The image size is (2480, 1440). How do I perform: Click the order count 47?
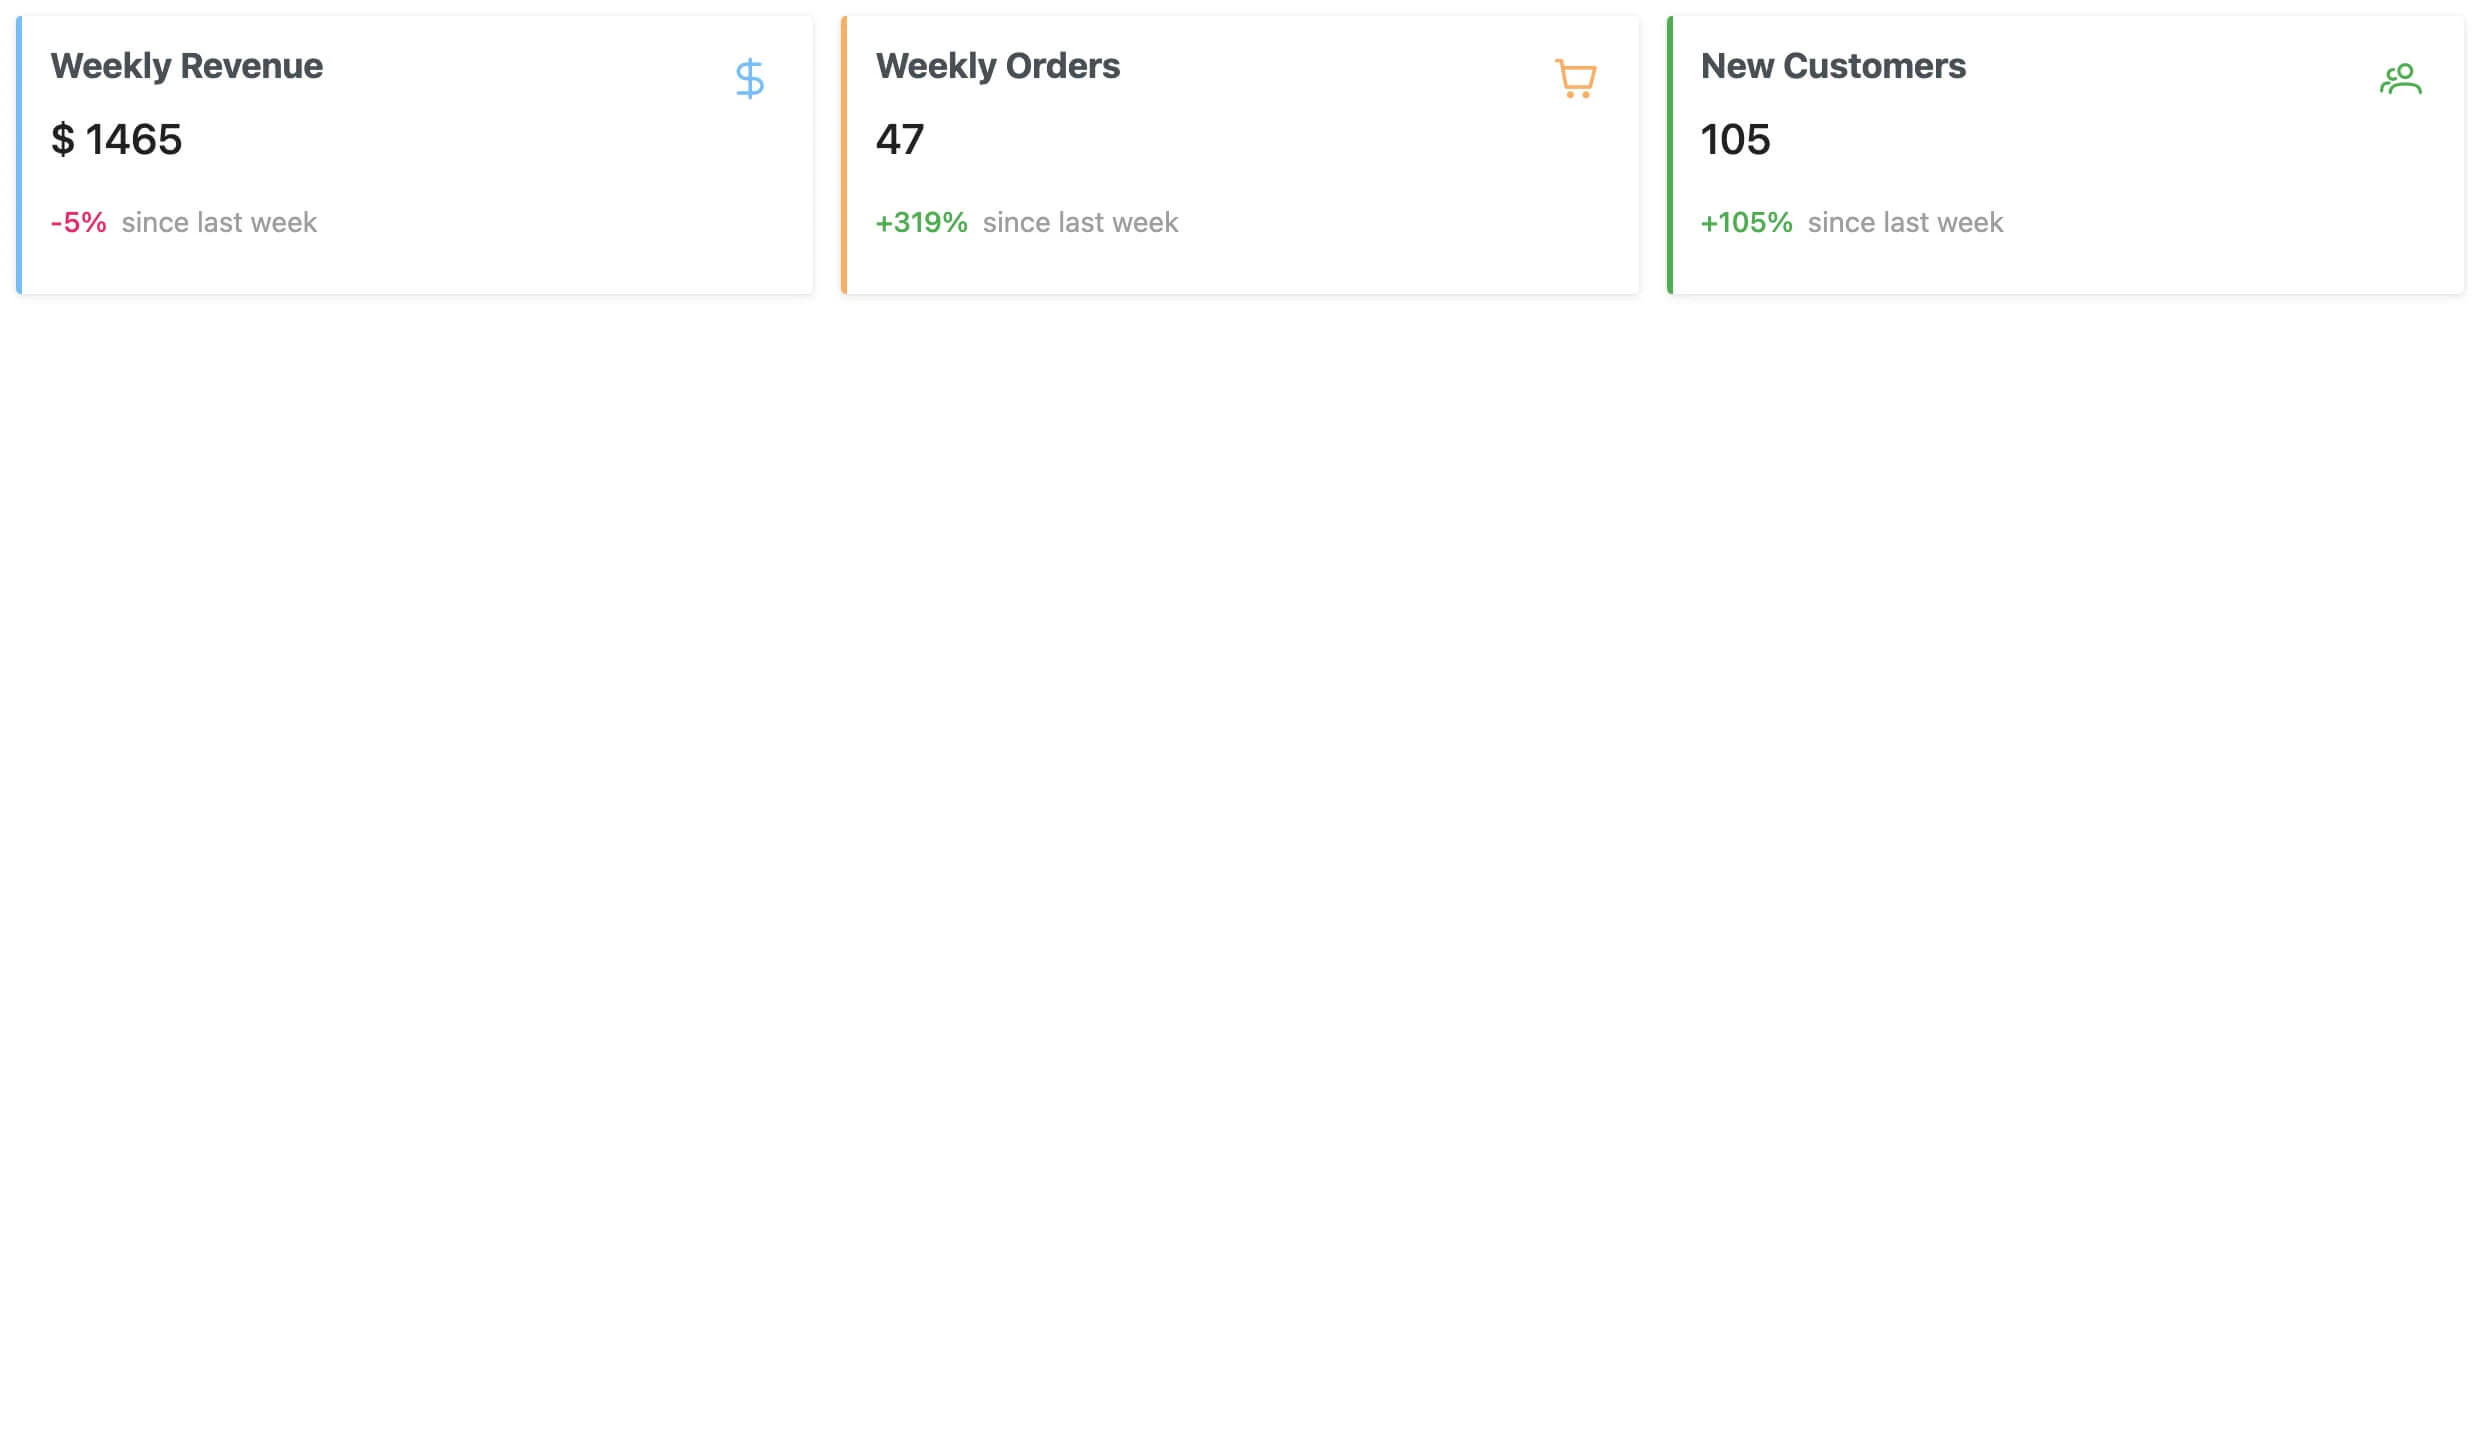click(900, 141)
